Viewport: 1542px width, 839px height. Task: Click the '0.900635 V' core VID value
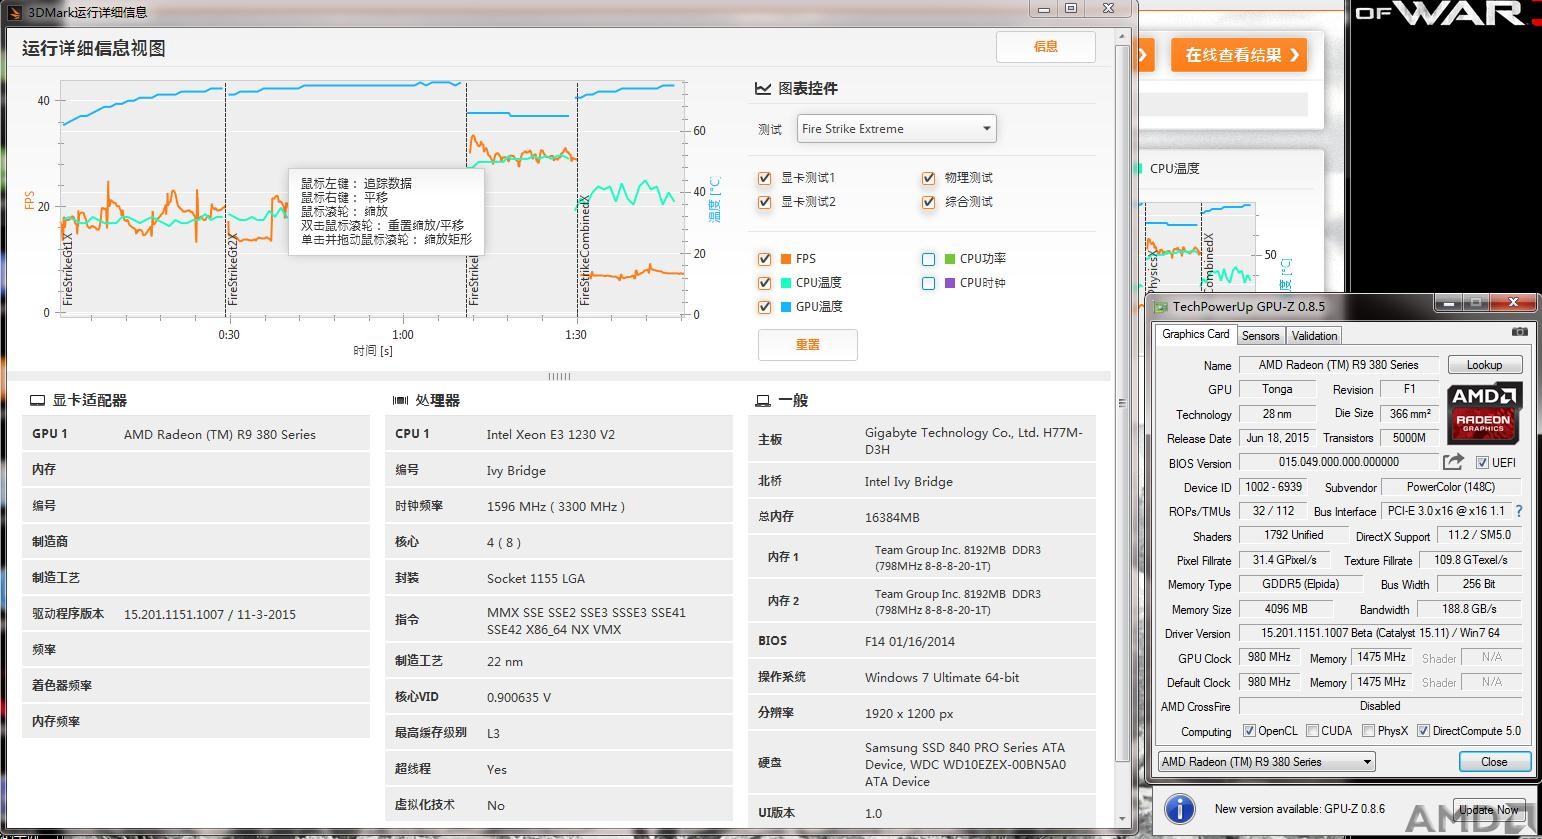519,697
